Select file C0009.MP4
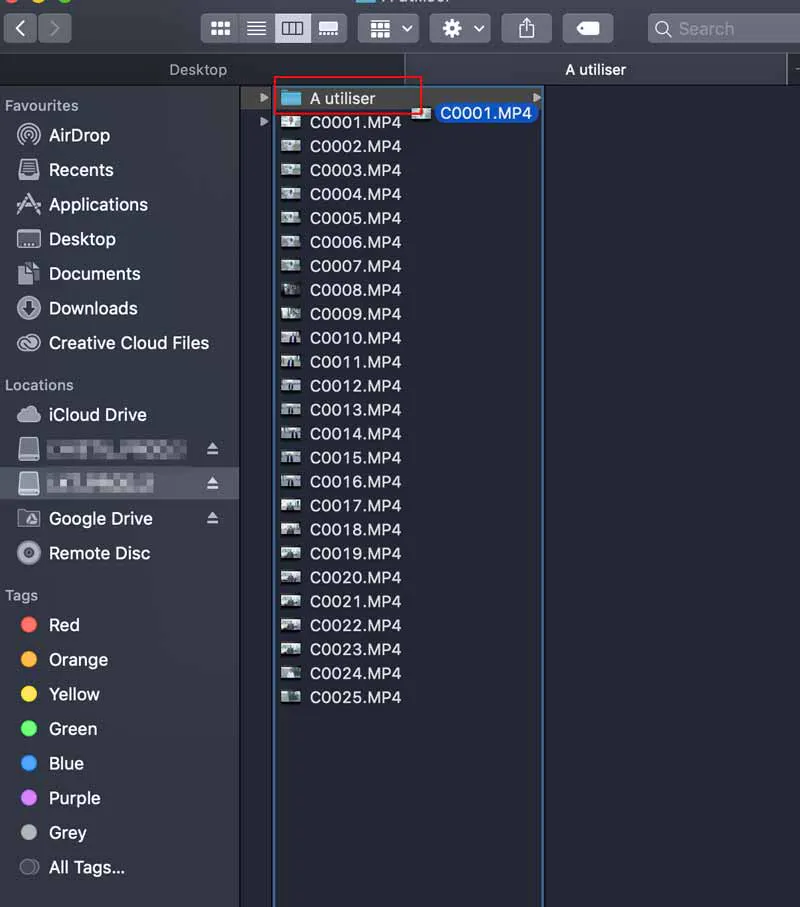The width and height of the screenshot is (800, 907). click(355, 314)
